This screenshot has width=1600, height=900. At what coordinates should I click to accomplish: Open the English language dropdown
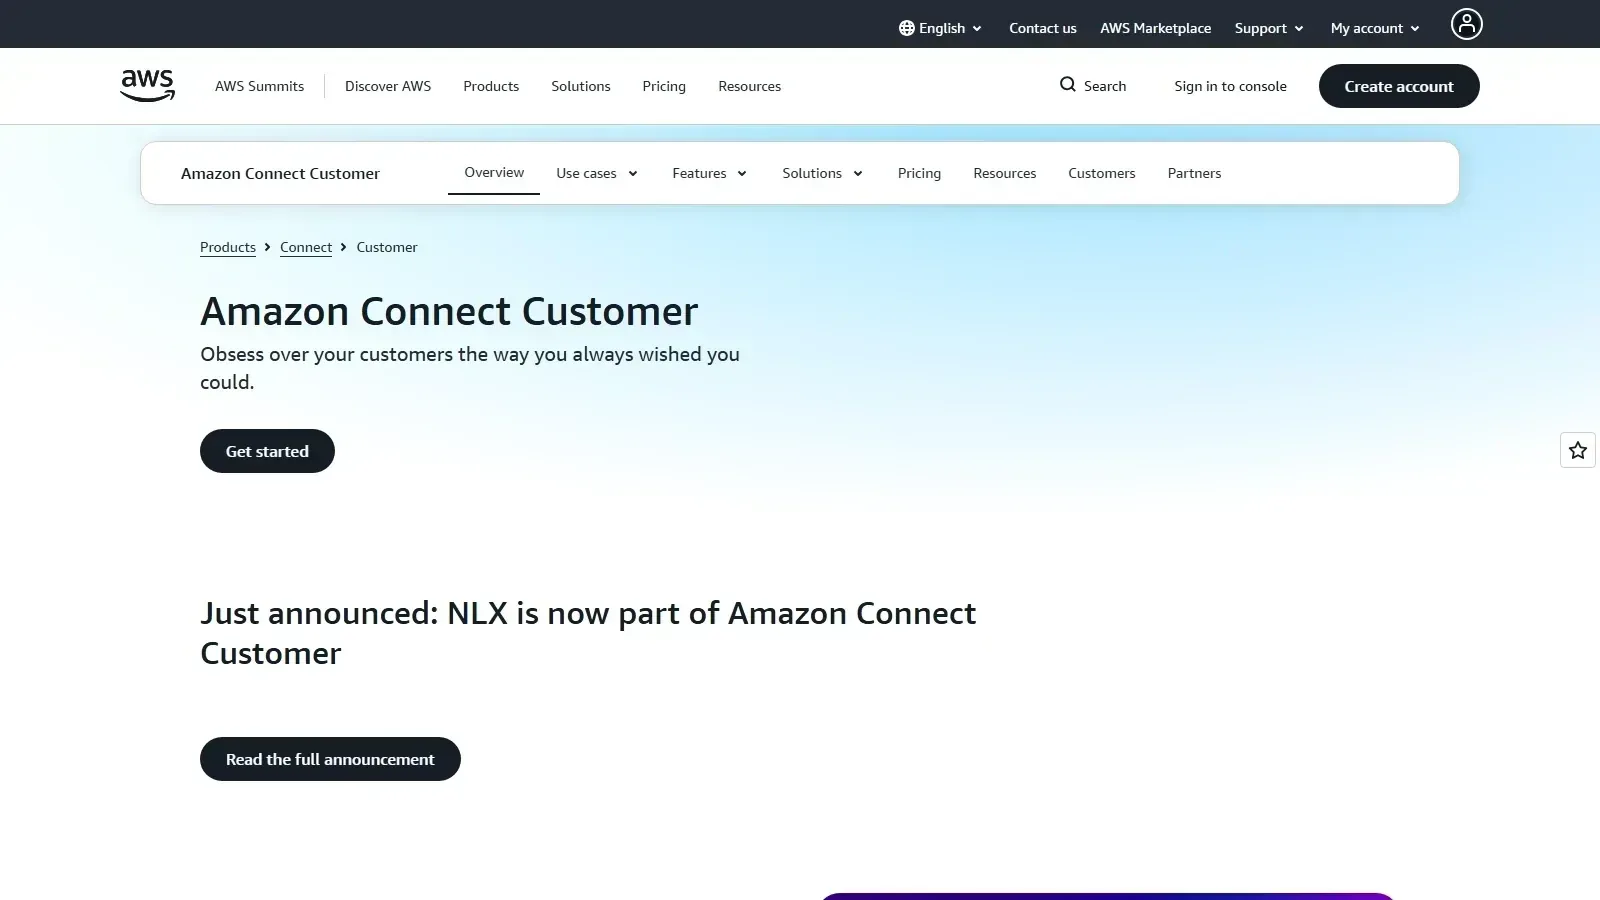click(x=940, y=28)
